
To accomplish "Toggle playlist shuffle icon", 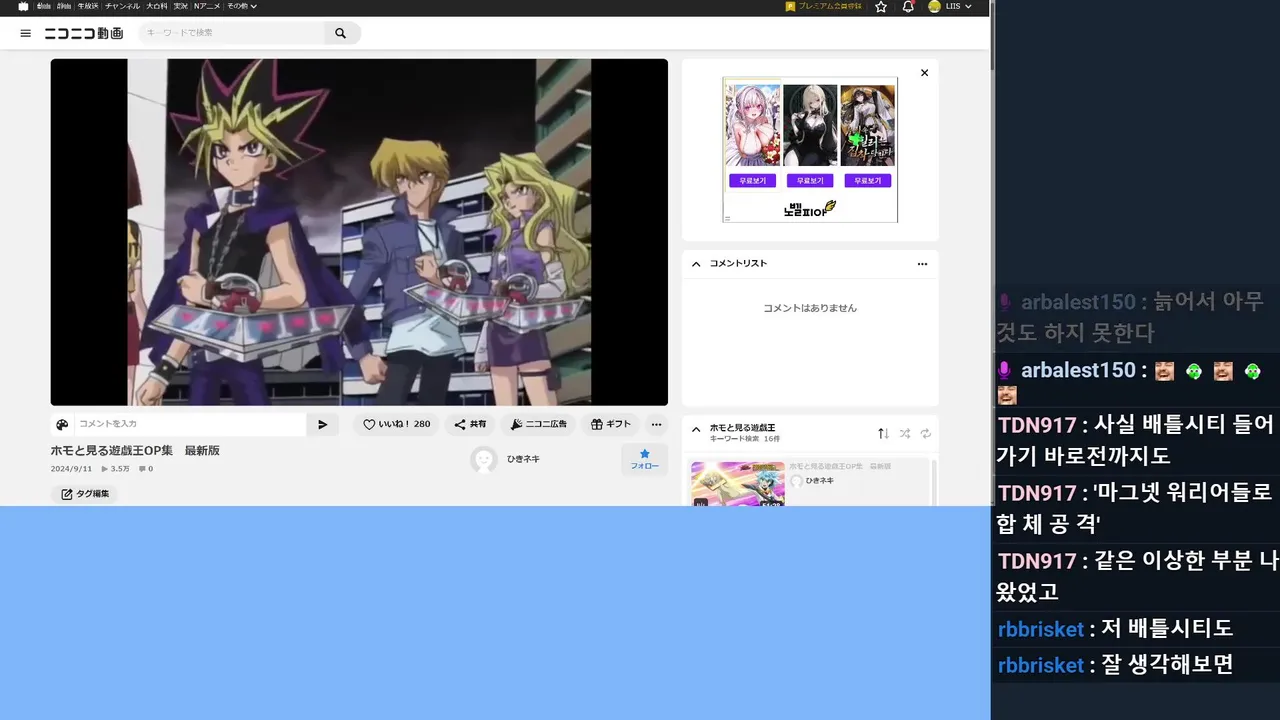I will (x=905, y=433).
